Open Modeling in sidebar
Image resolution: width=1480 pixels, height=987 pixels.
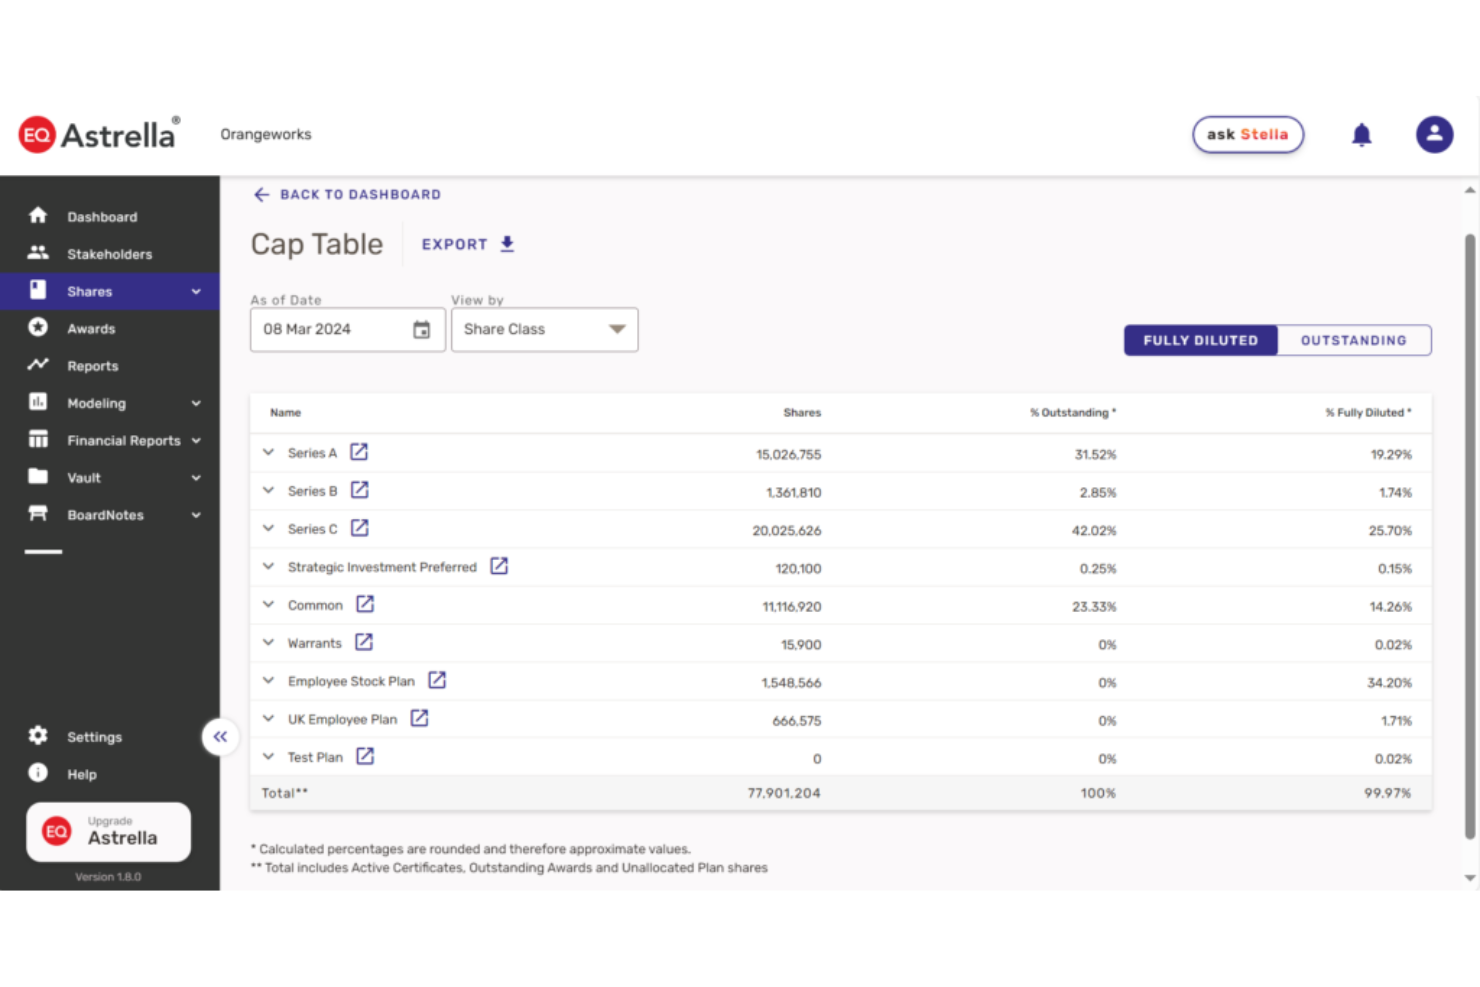coord(97,403)
